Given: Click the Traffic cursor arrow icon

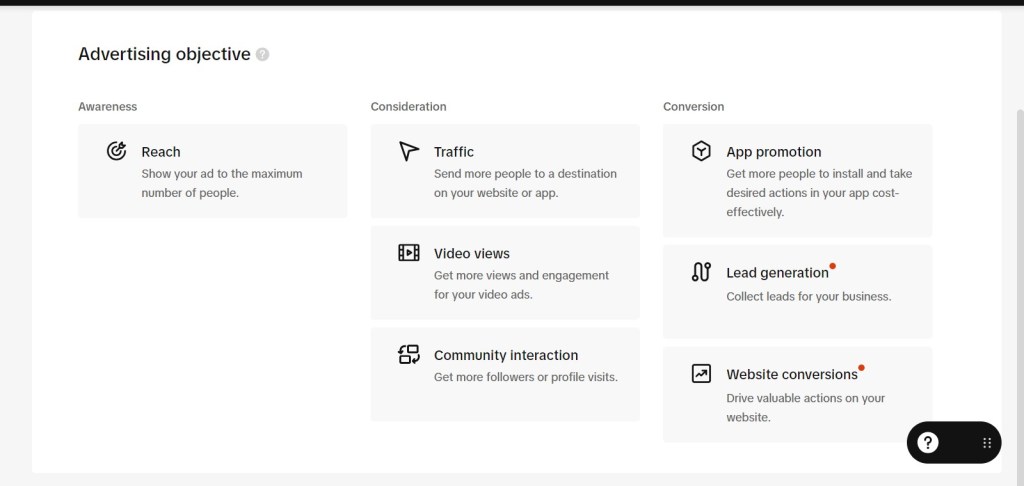Looking at the screenshot, I should [409, 151].
